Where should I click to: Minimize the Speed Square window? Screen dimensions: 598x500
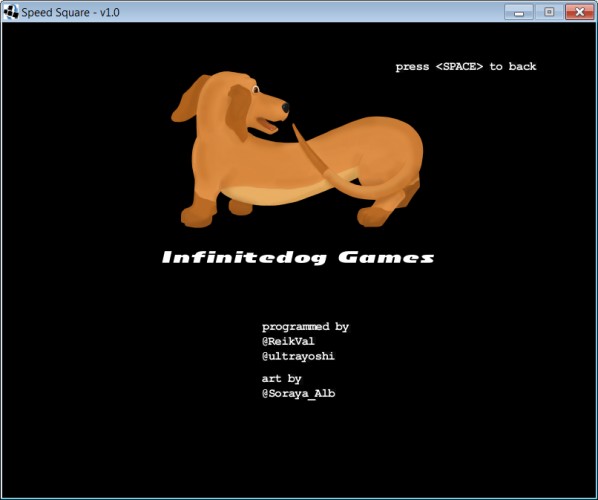pos(518,12)
